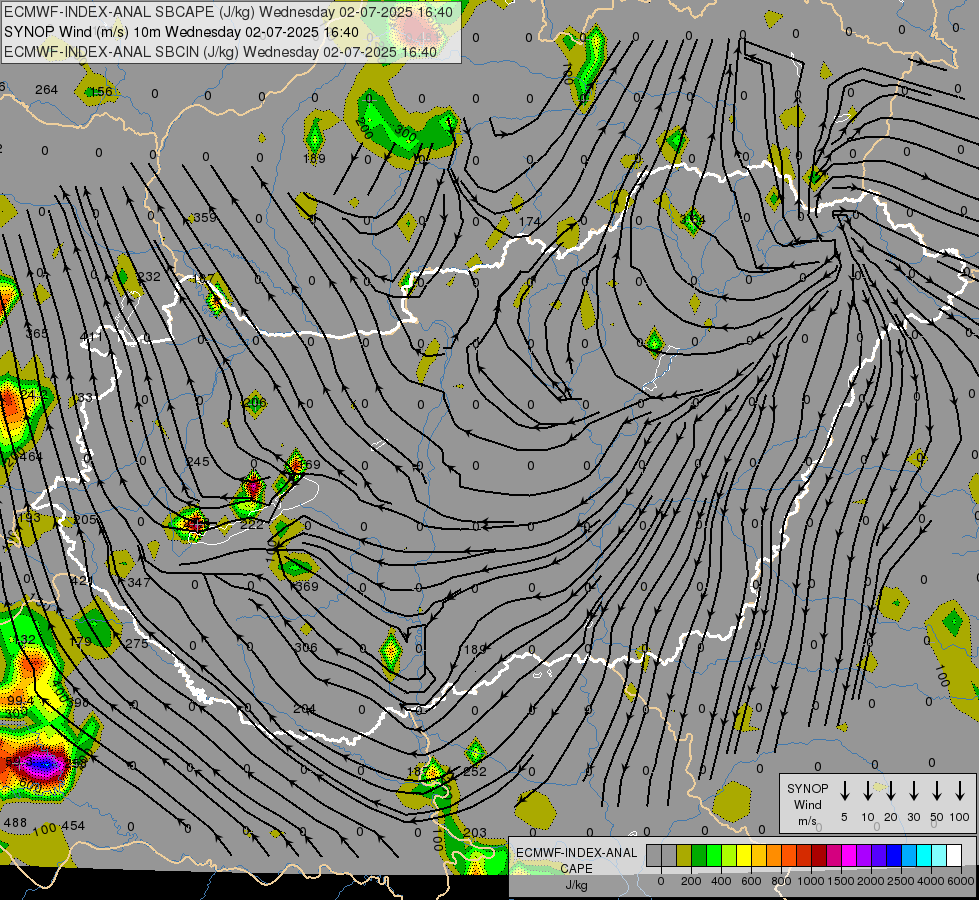Image resolution: width=979 pixels, height=900 pixels.
Task: Click the 2500 tick label on the CAPE scale
Action: 901,881
